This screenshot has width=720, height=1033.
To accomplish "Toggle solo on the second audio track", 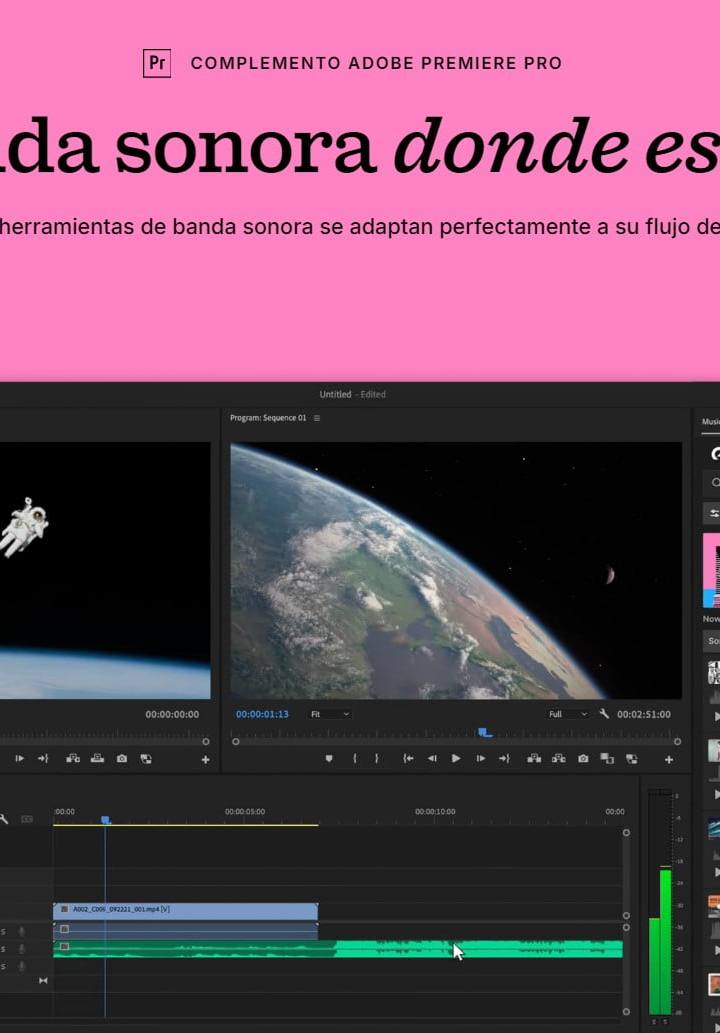I will [x=3, y=949].
